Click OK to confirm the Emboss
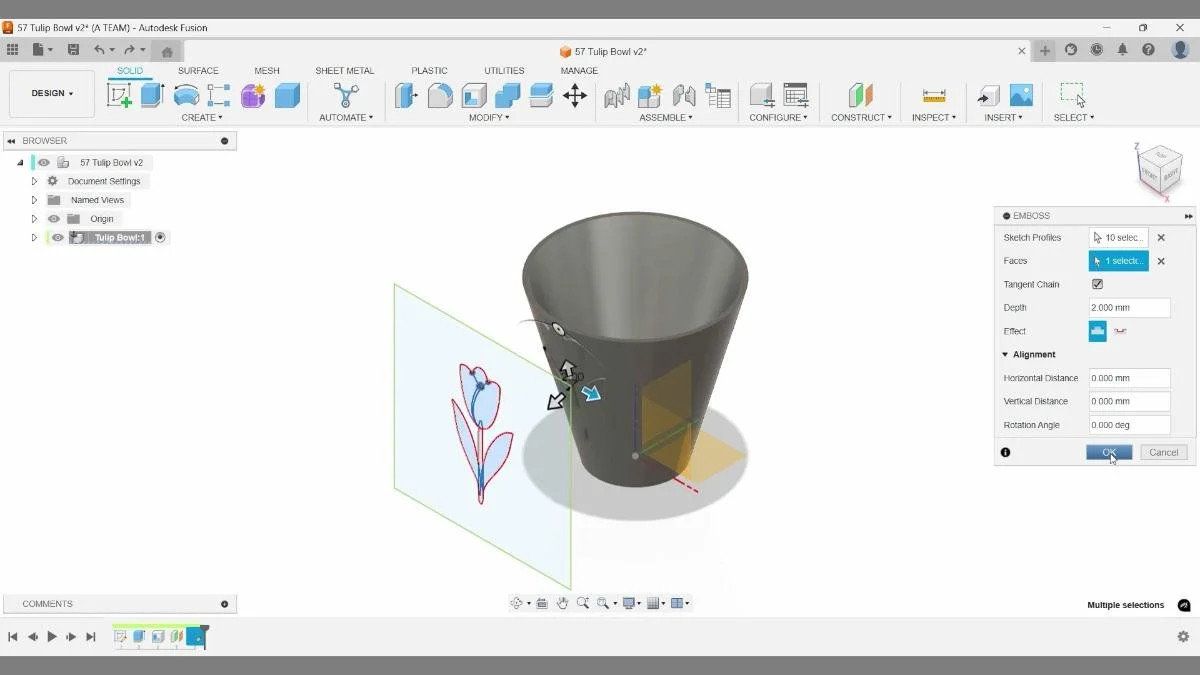The image size is (1200, 675). [1109, 452]
